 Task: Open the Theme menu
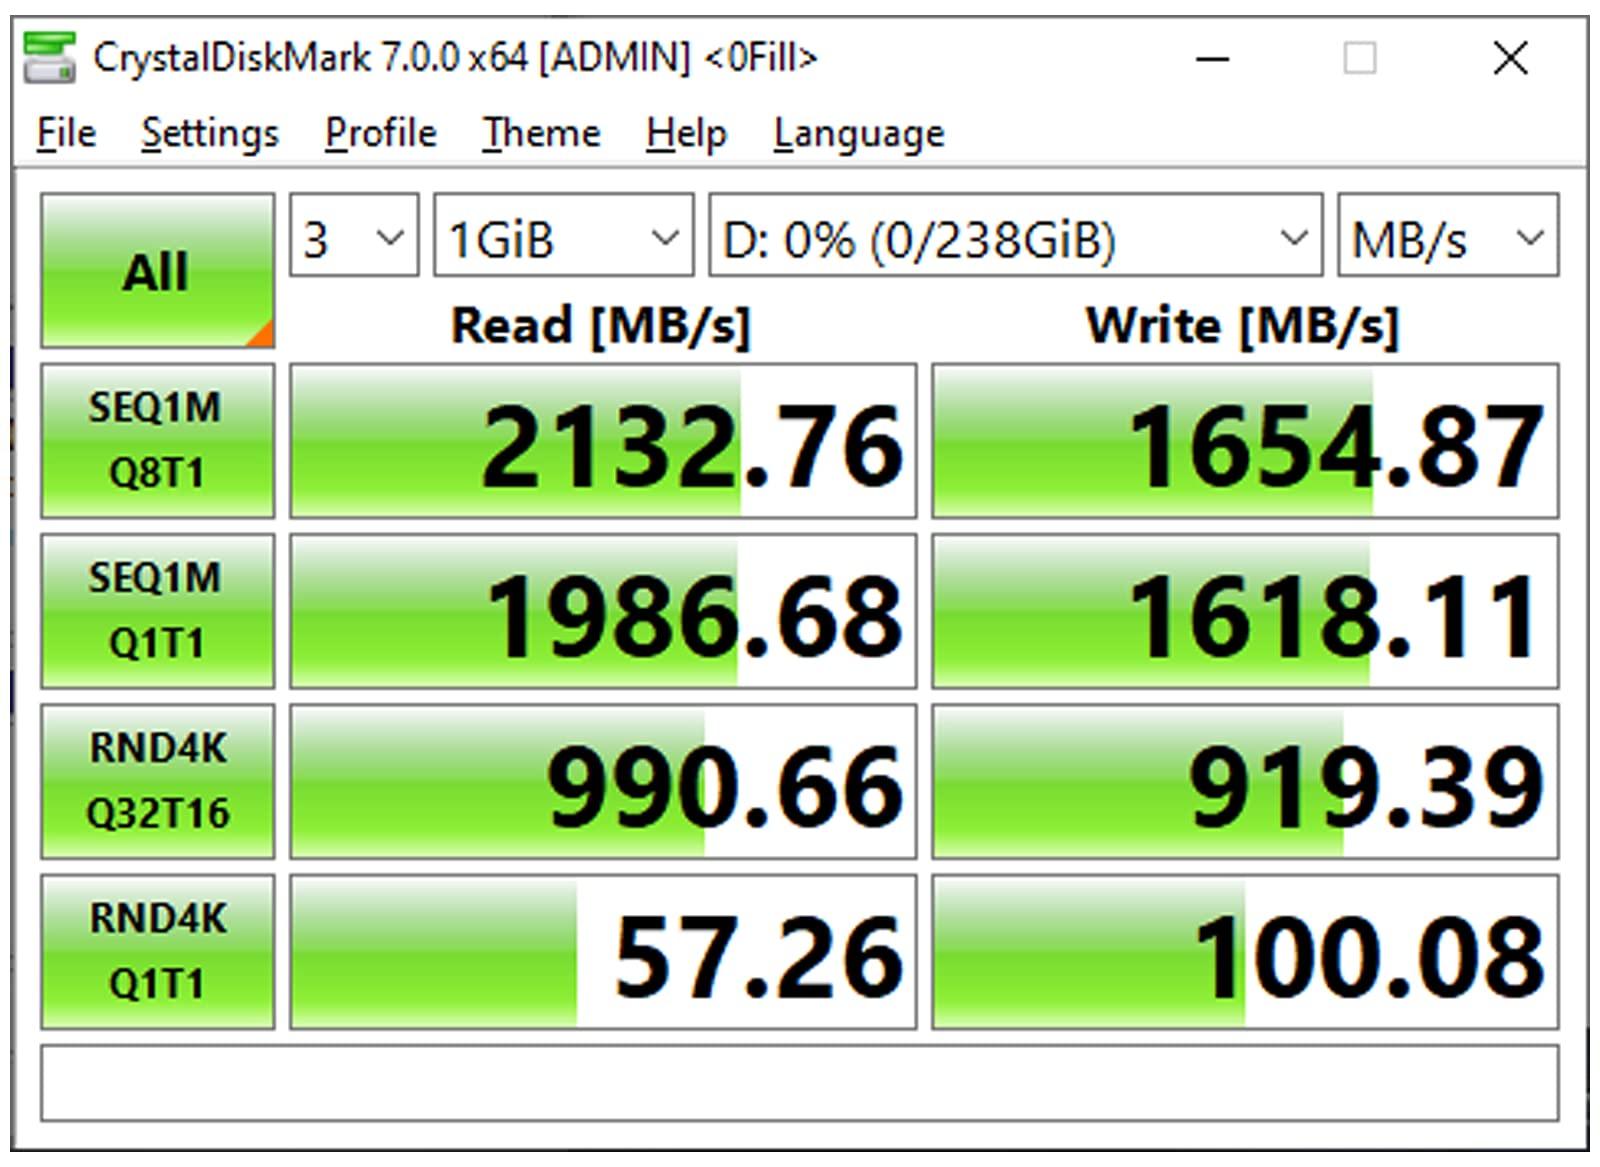click(541, 133)
